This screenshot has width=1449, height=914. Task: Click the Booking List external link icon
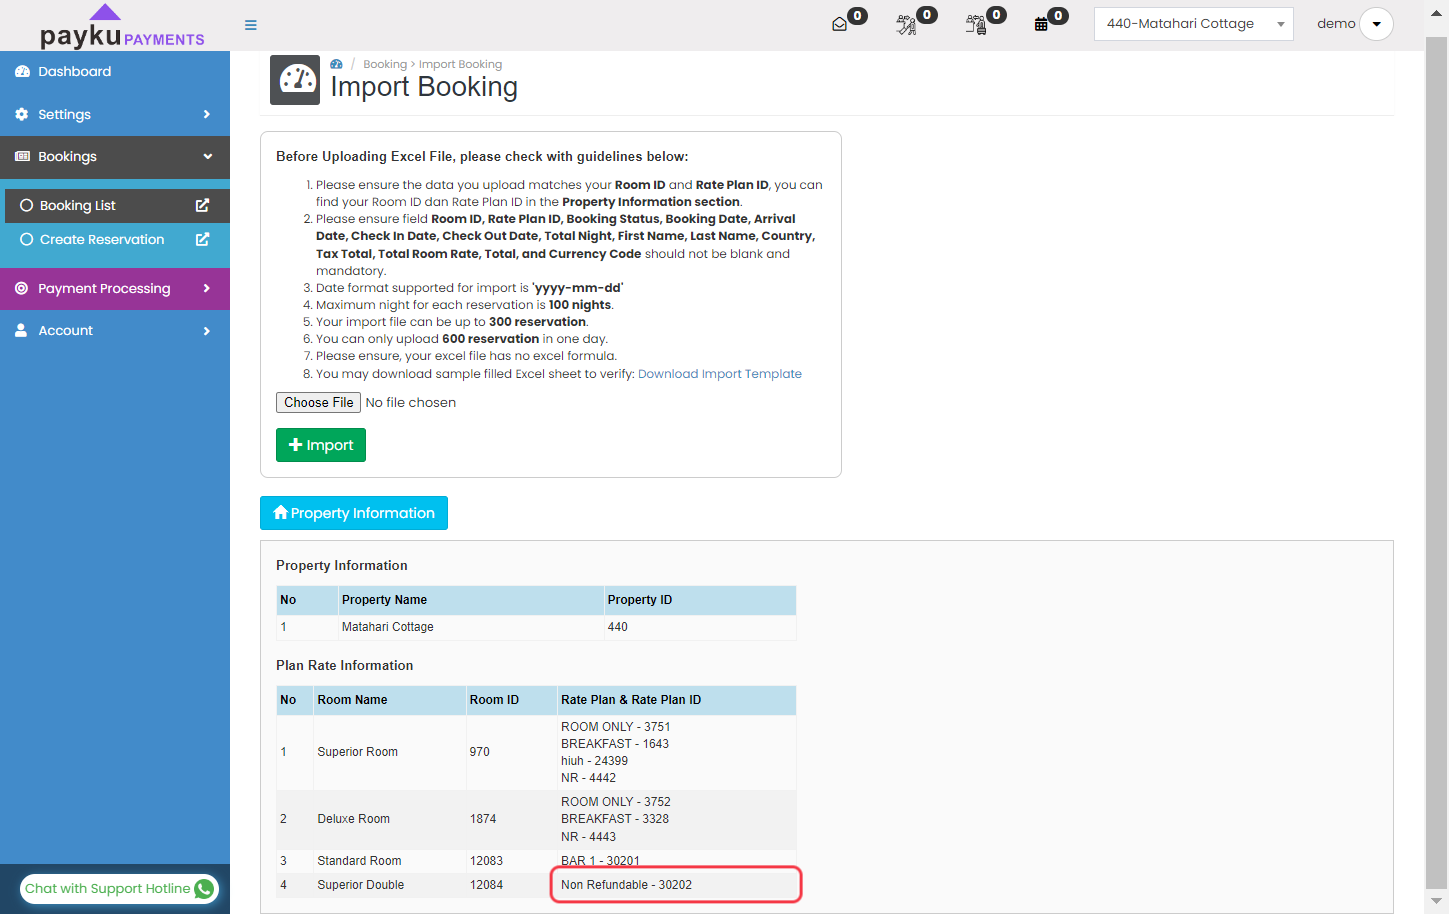coord(202,206)
